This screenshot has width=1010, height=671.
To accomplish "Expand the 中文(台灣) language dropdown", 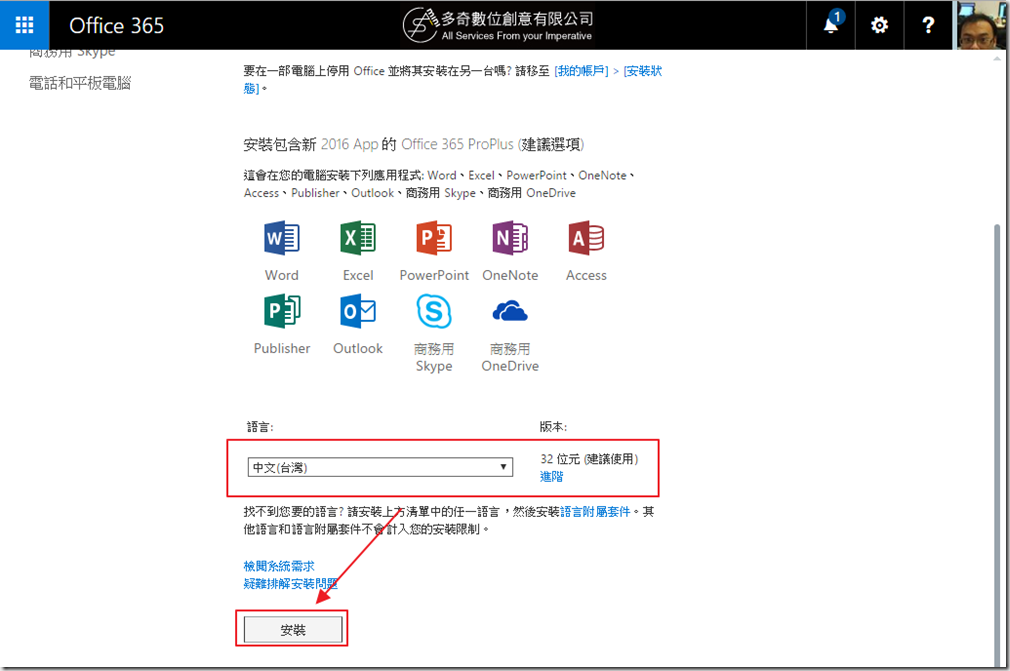I will coord(380,467).
